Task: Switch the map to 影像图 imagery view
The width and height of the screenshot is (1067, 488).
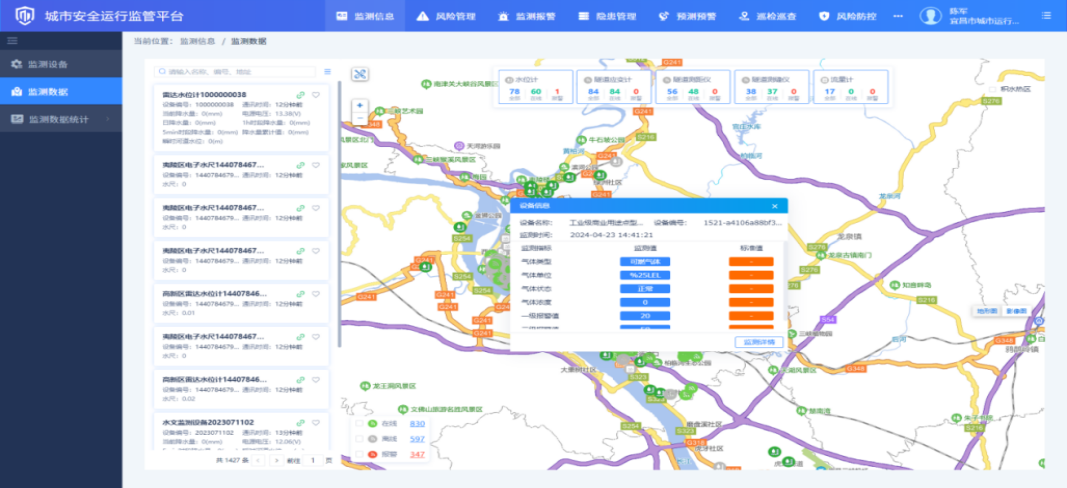Action: [x=1016, y=311]
